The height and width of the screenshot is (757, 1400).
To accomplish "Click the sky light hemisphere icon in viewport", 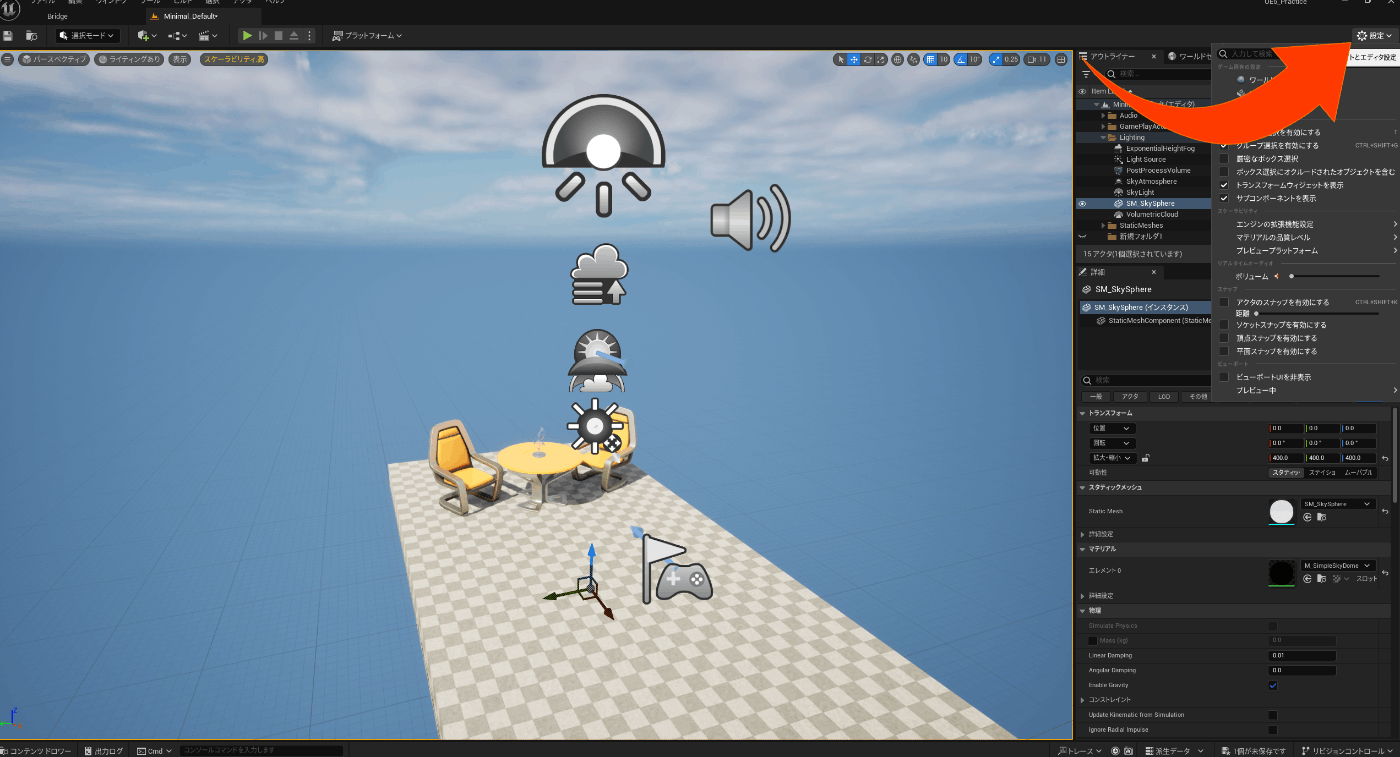I will 603,154.
